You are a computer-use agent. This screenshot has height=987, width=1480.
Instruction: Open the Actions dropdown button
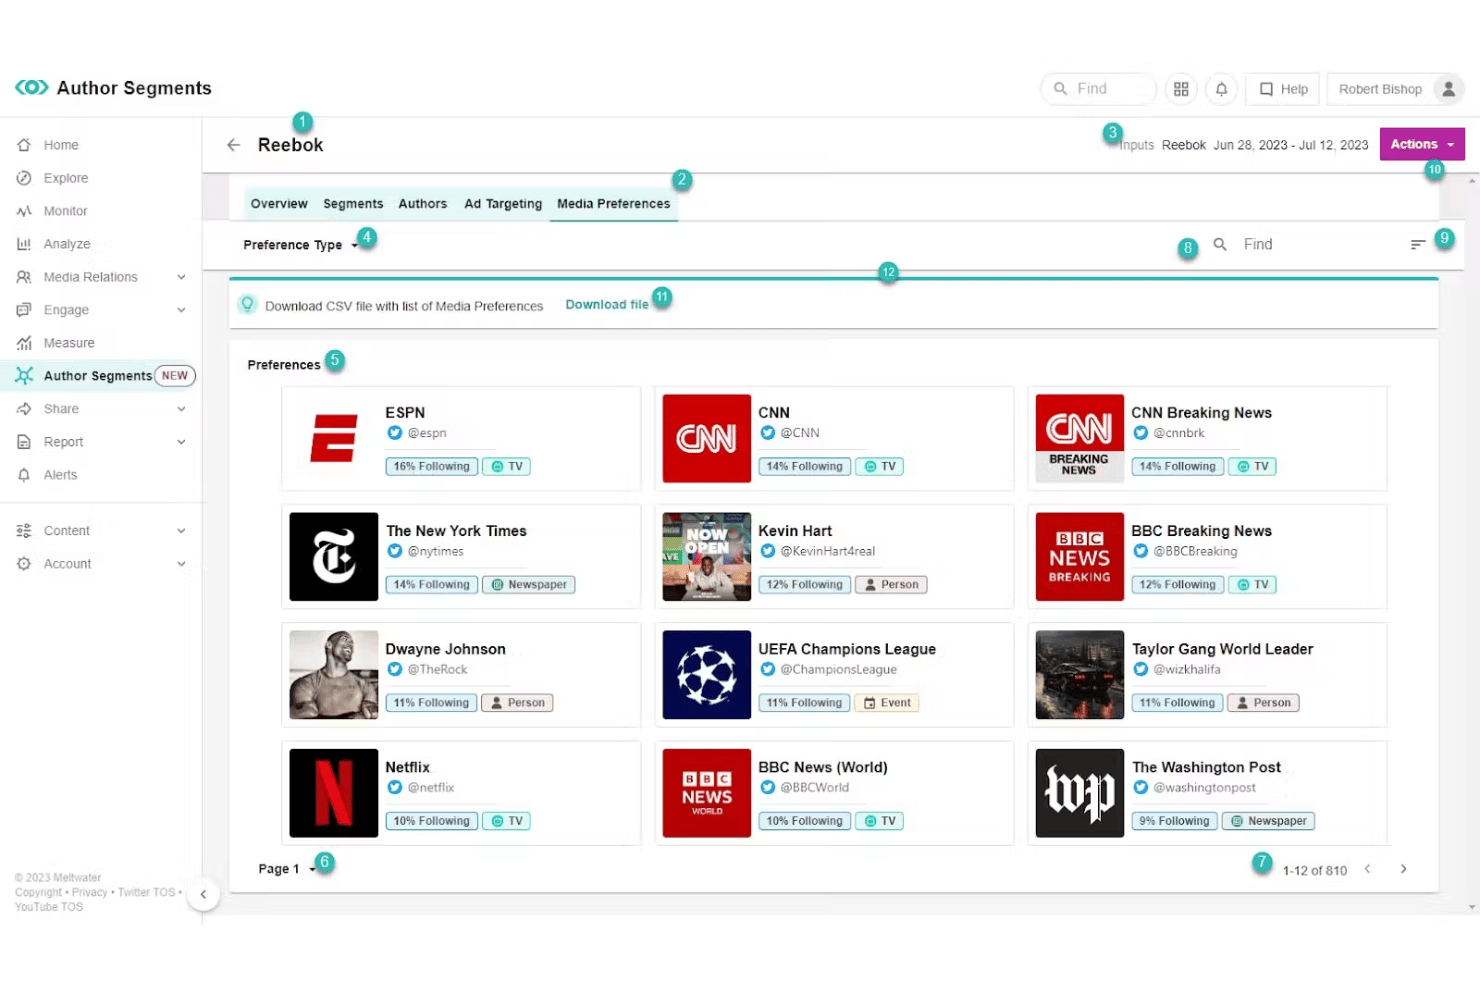click(x=1422, y=144)
